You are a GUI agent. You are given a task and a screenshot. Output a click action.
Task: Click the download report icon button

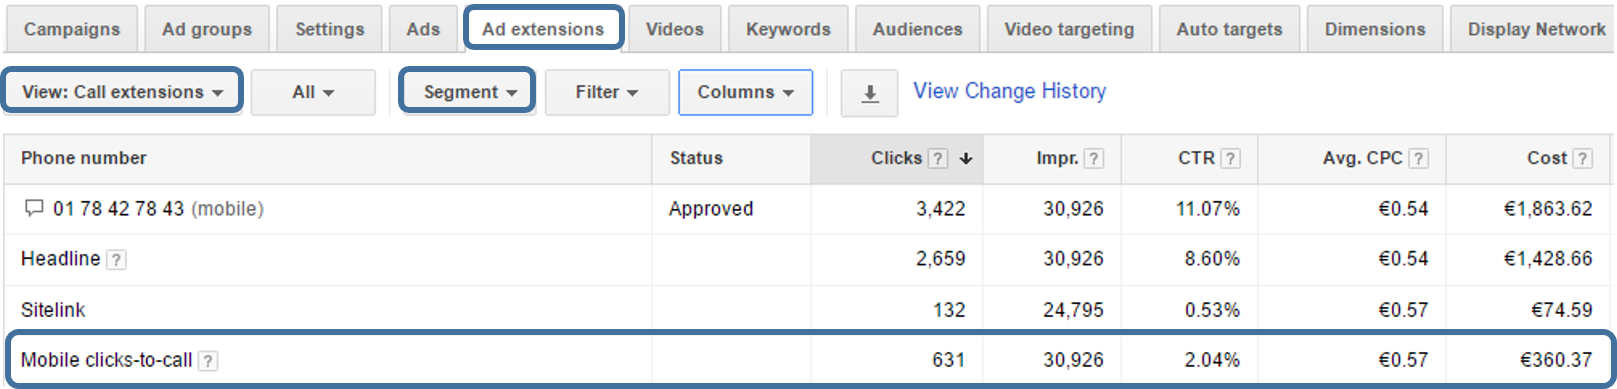click(x=870, y=93)
